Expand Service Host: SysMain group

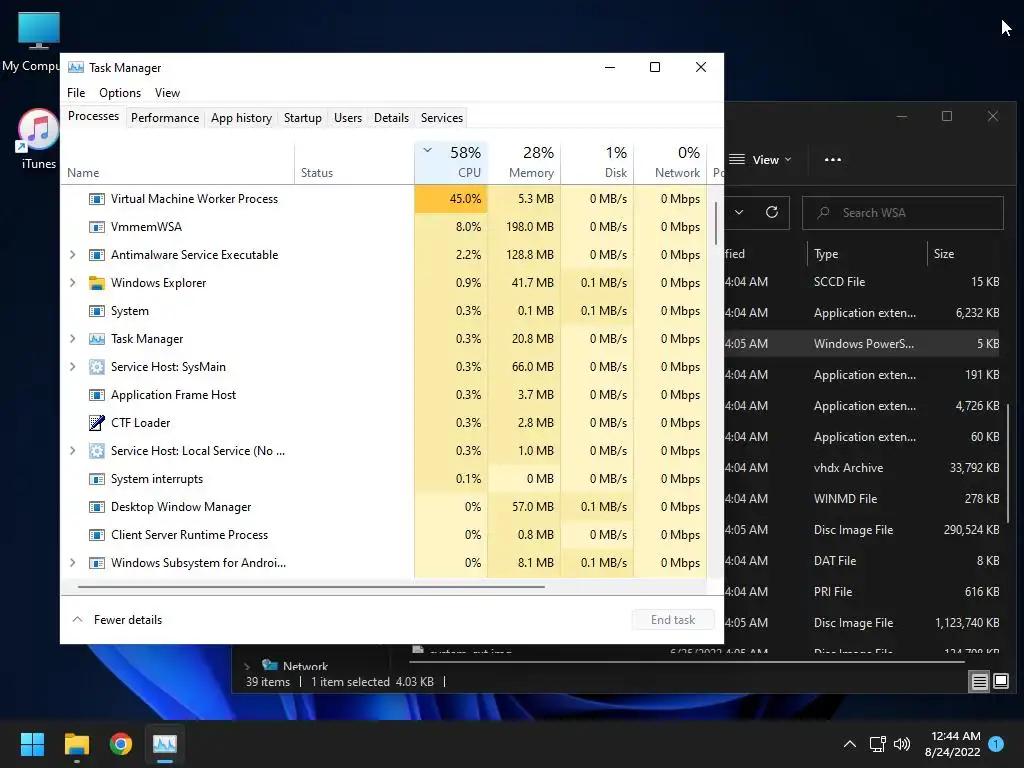[x=72, y=367]
